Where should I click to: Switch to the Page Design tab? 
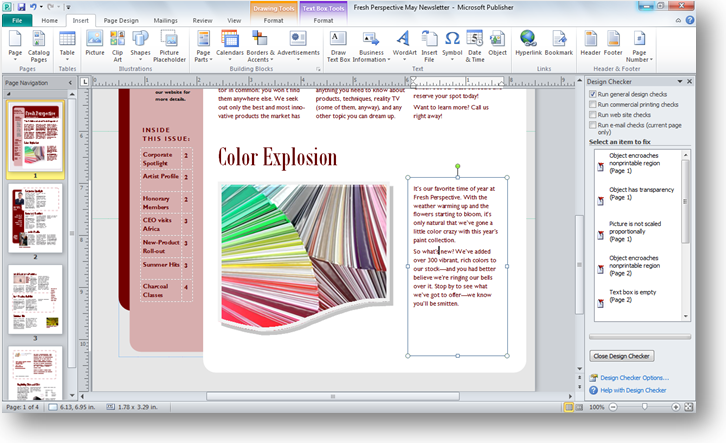point(121,20)
